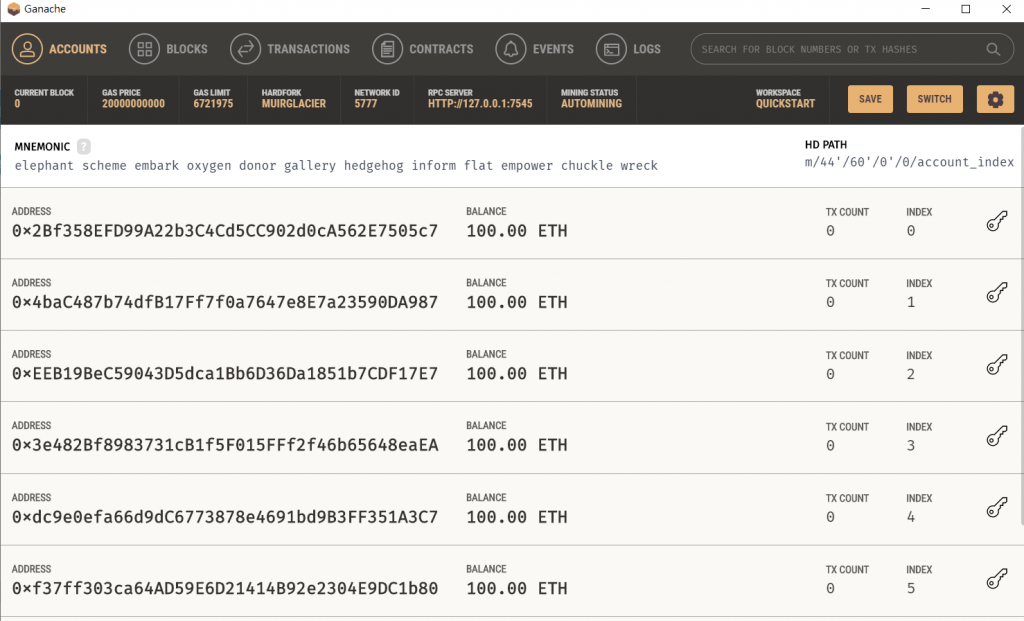The image size is (1024, 621).
Task: Select address 0xdc9e0efa66d9dC6773878e4691bd9B3FF351A3C7
Action: point(225,517)
